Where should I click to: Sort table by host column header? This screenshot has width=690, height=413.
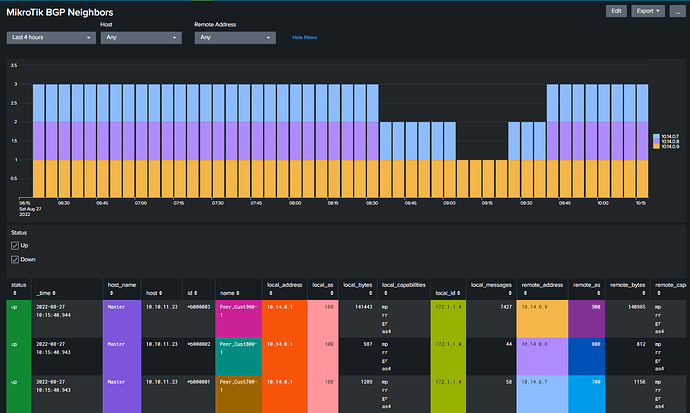pos(162,289)
